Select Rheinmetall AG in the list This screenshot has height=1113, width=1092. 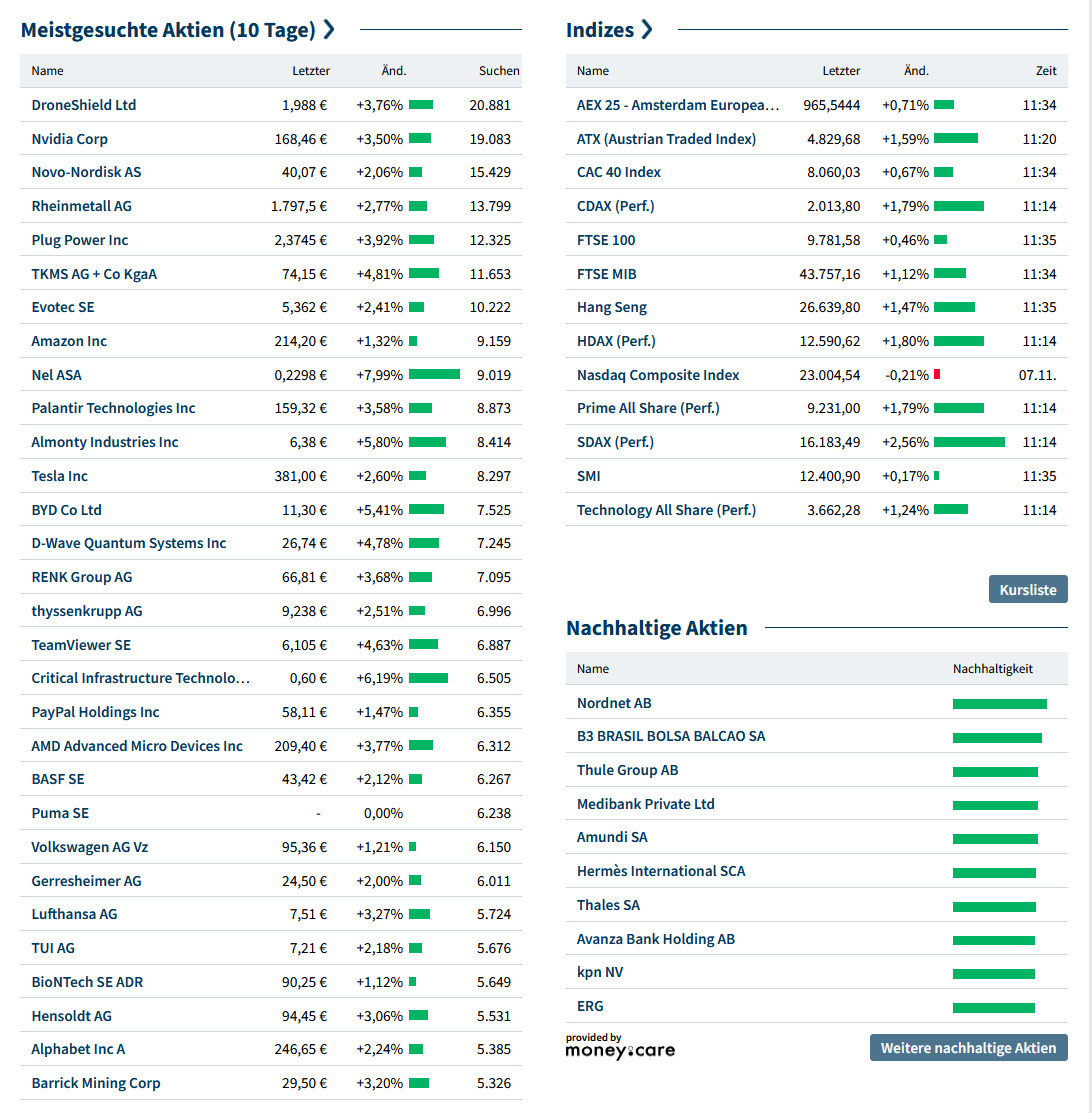point(81,206)
